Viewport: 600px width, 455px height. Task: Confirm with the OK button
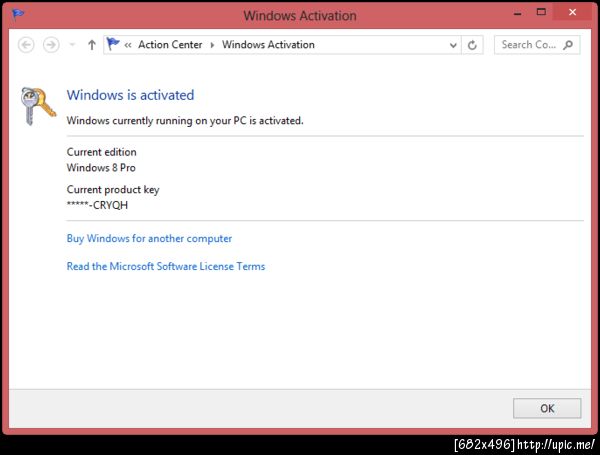tap(547, 408)
